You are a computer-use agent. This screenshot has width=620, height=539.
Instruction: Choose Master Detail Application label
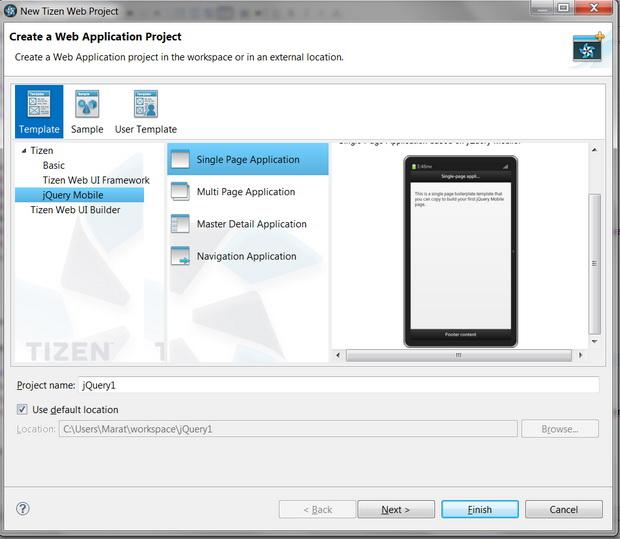251,224
